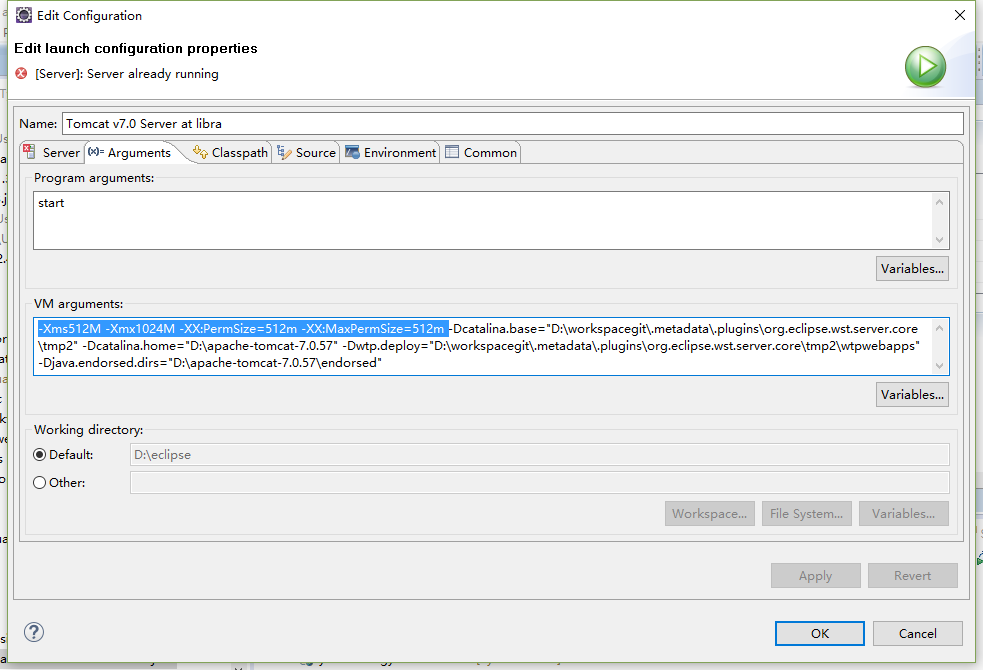
Task: Close the Edit Configuration dialog with X
Action: 960,15
